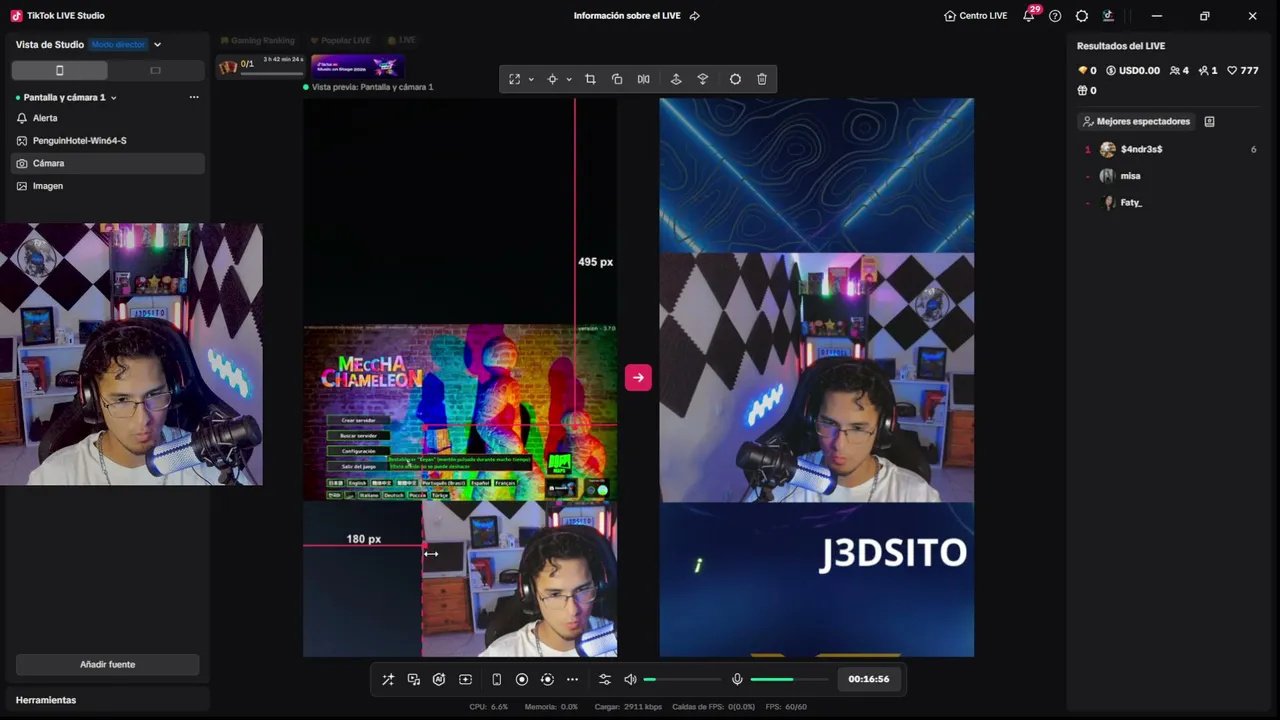
Task: Expand the Pantalla y cámara 1 scene
Action: 113,98
